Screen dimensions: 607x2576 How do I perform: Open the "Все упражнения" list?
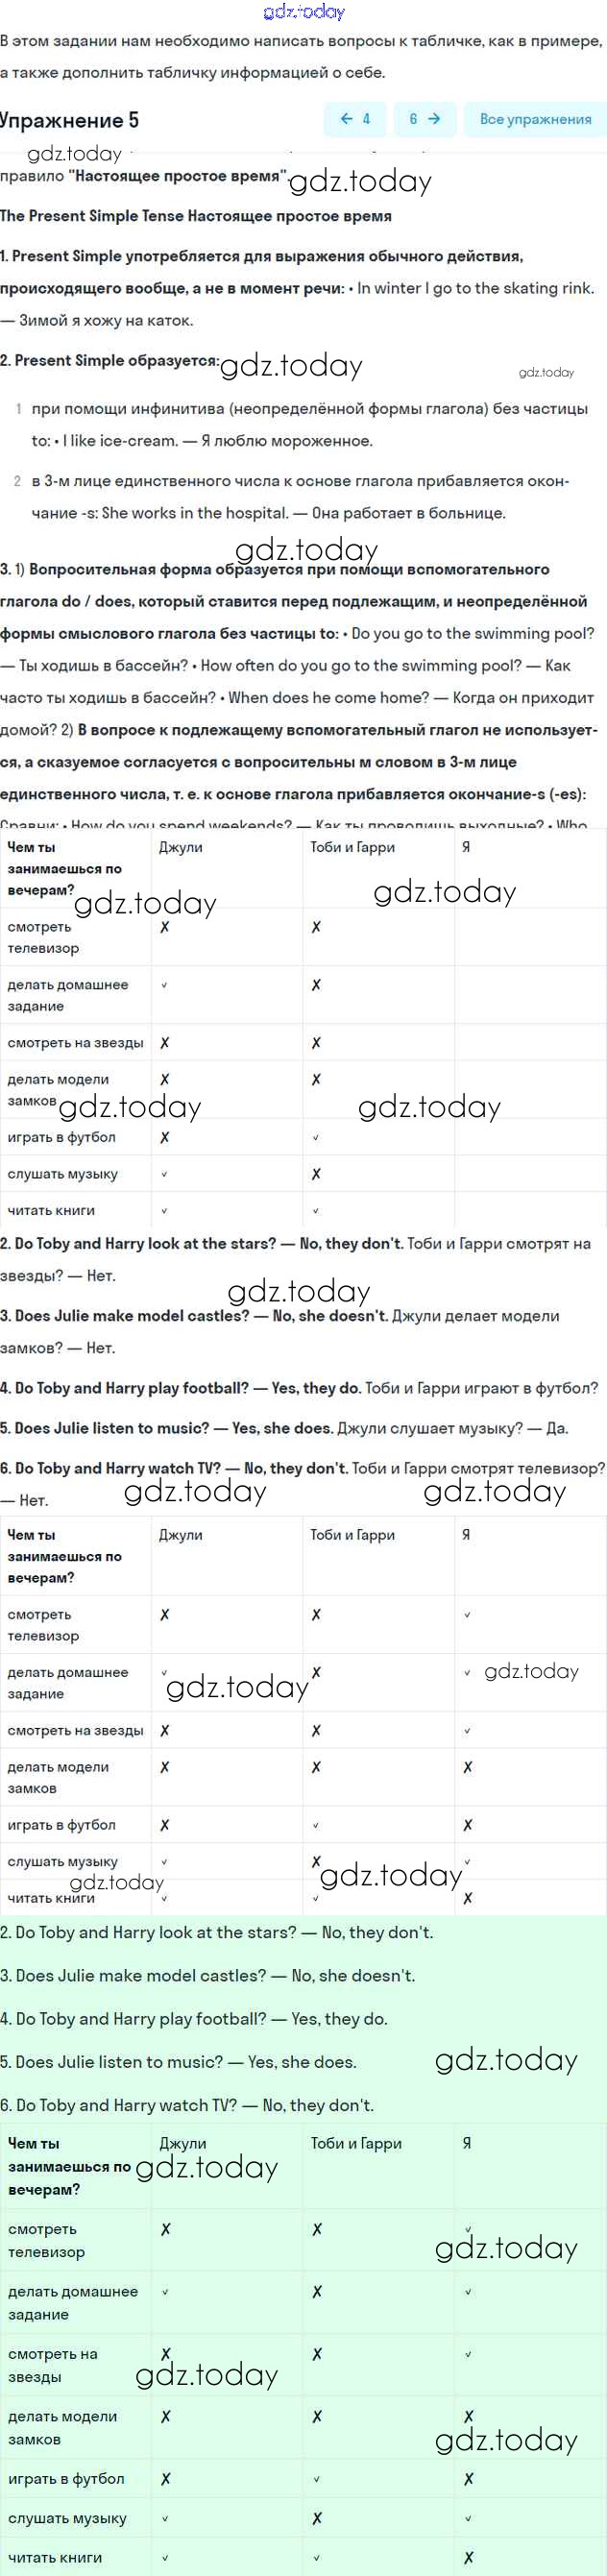point(535,119)
